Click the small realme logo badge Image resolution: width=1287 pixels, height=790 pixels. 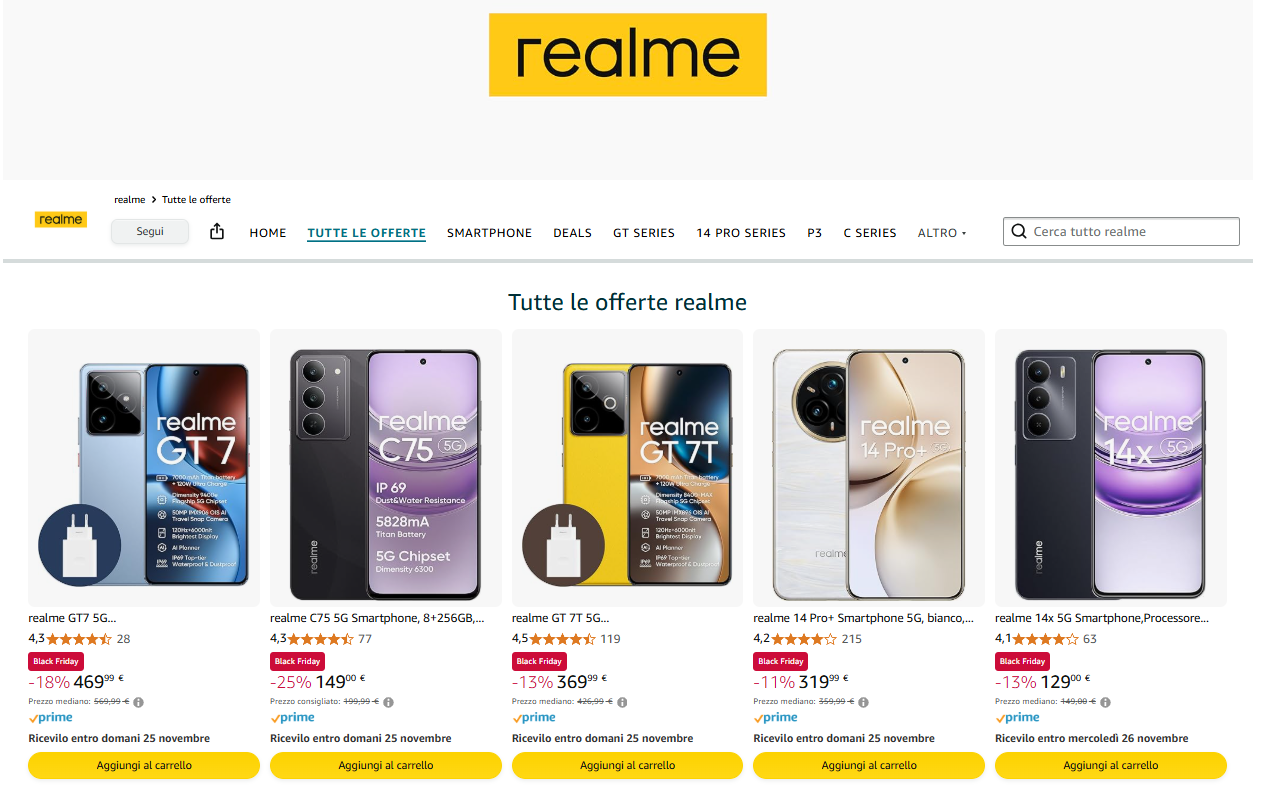coord(61,219)
